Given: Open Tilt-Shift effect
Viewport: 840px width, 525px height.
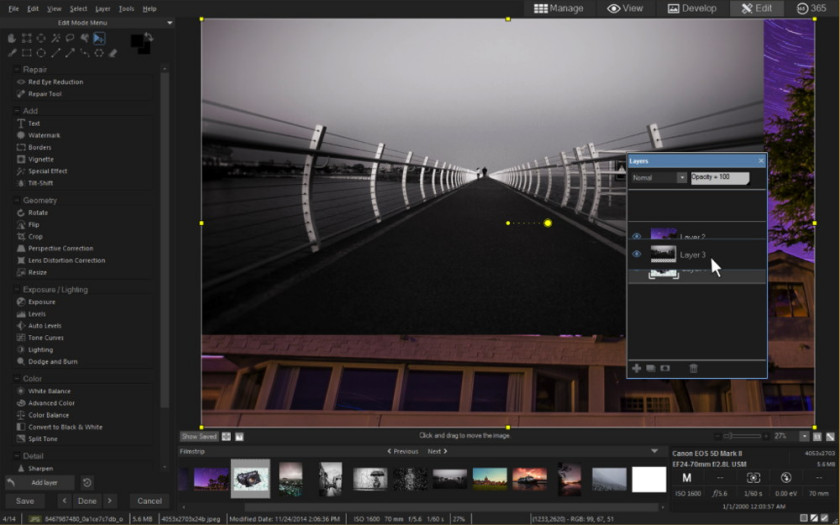Looking at the screenshot, I should pos(35,183).
